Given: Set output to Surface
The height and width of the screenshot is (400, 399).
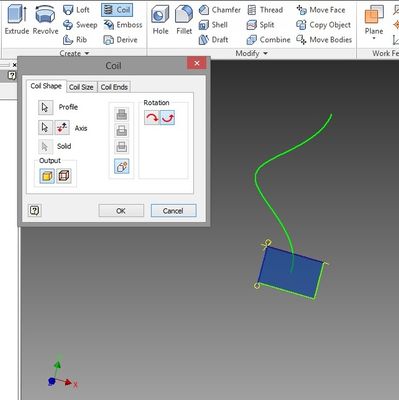Looking at the screenshot, I should pos(64,176).
